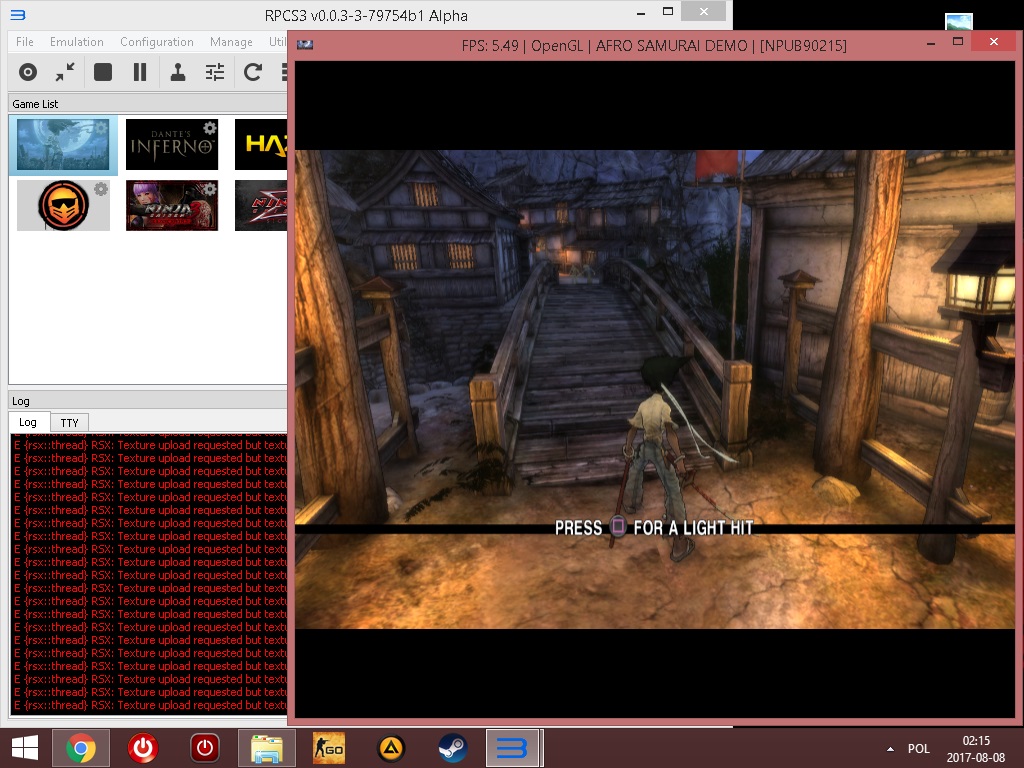The height and width of the screenshot is (768, 1024).
Task: Click the last RSX texture upload log line
Action: click(150, 705)
